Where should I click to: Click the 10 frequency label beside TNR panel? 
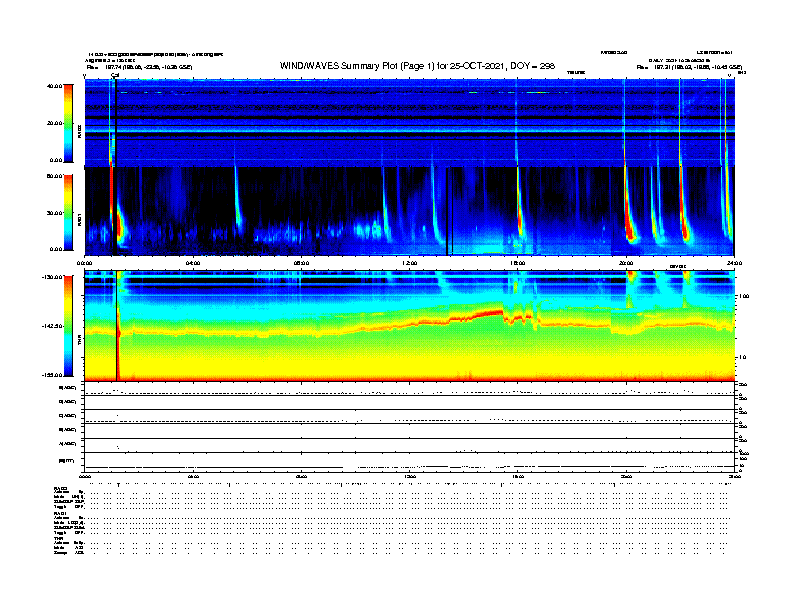click(745, 358)
